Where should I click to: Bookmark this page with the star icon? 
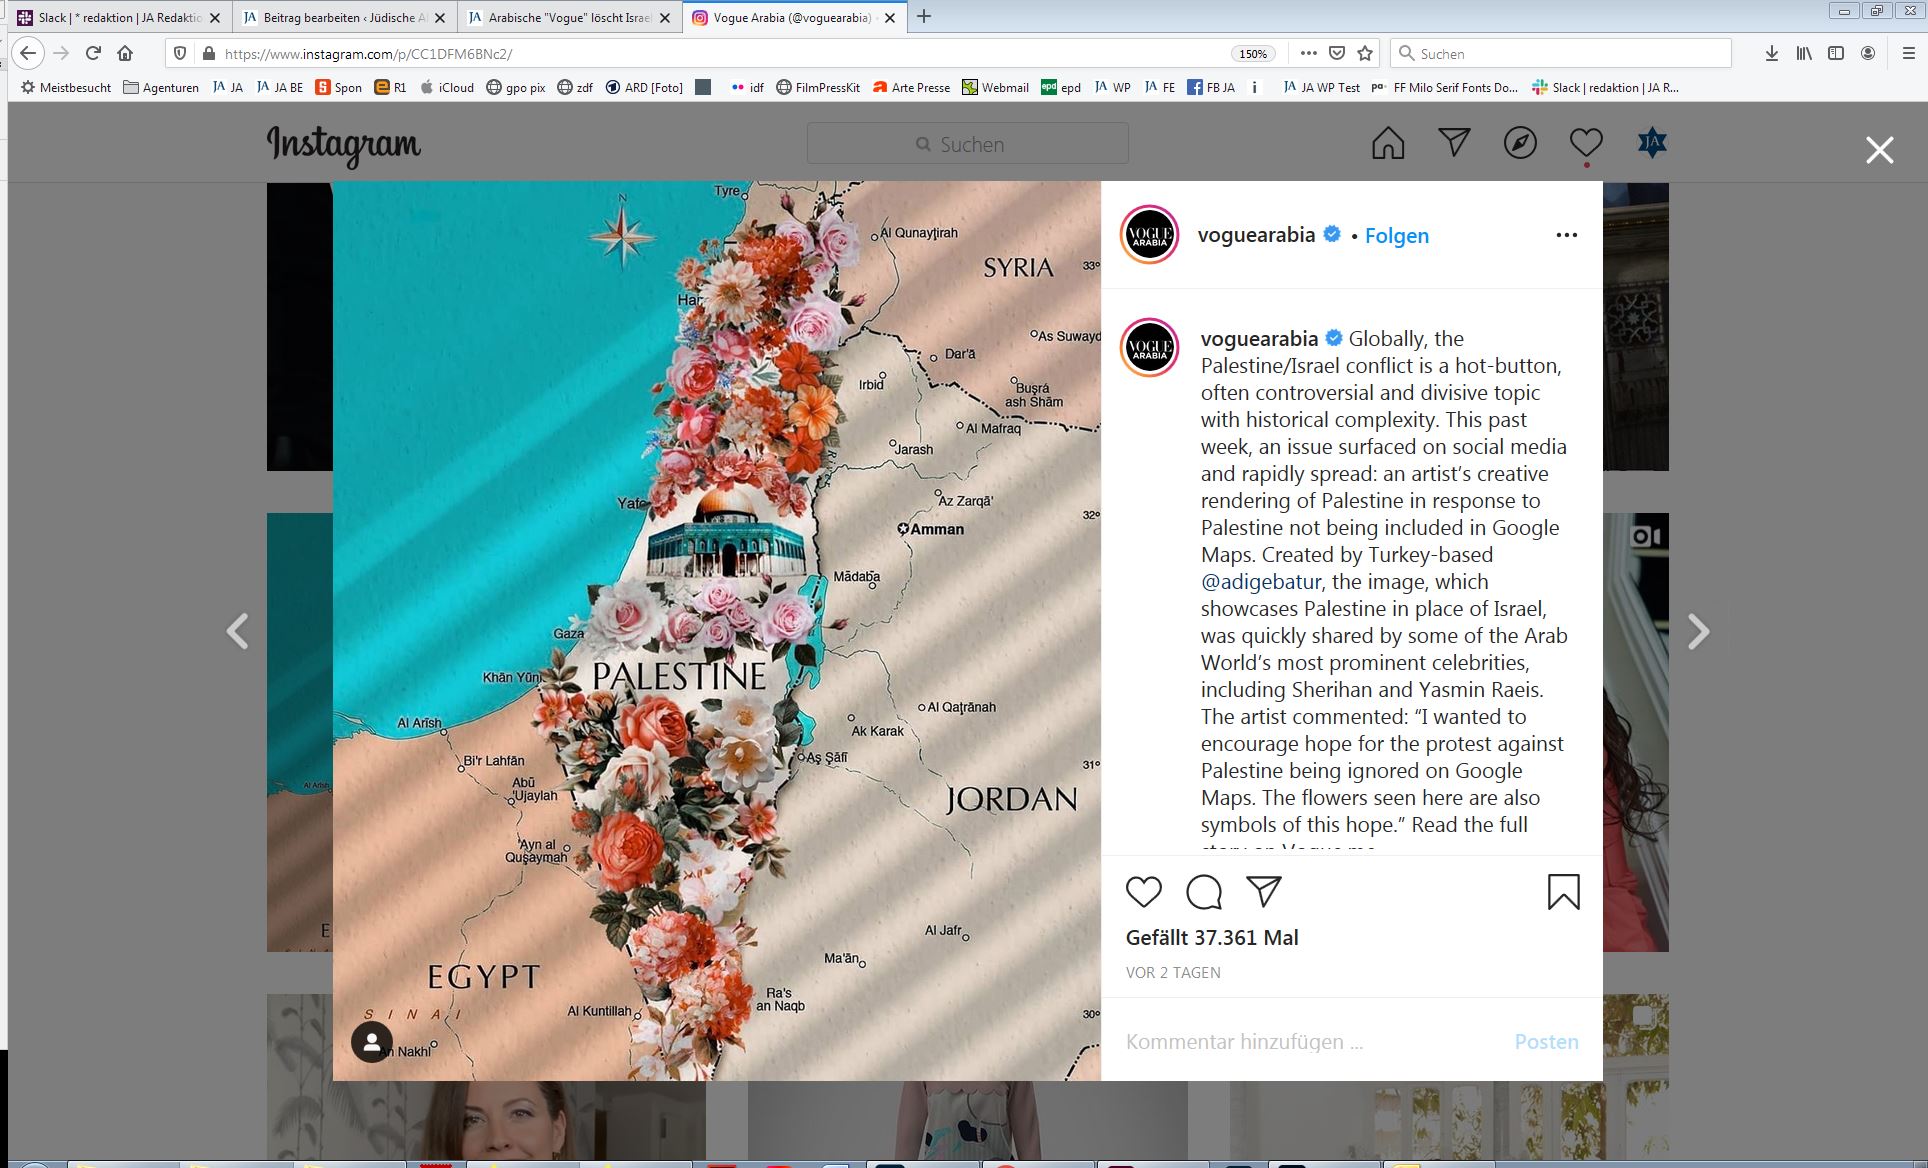(1366, 54)
